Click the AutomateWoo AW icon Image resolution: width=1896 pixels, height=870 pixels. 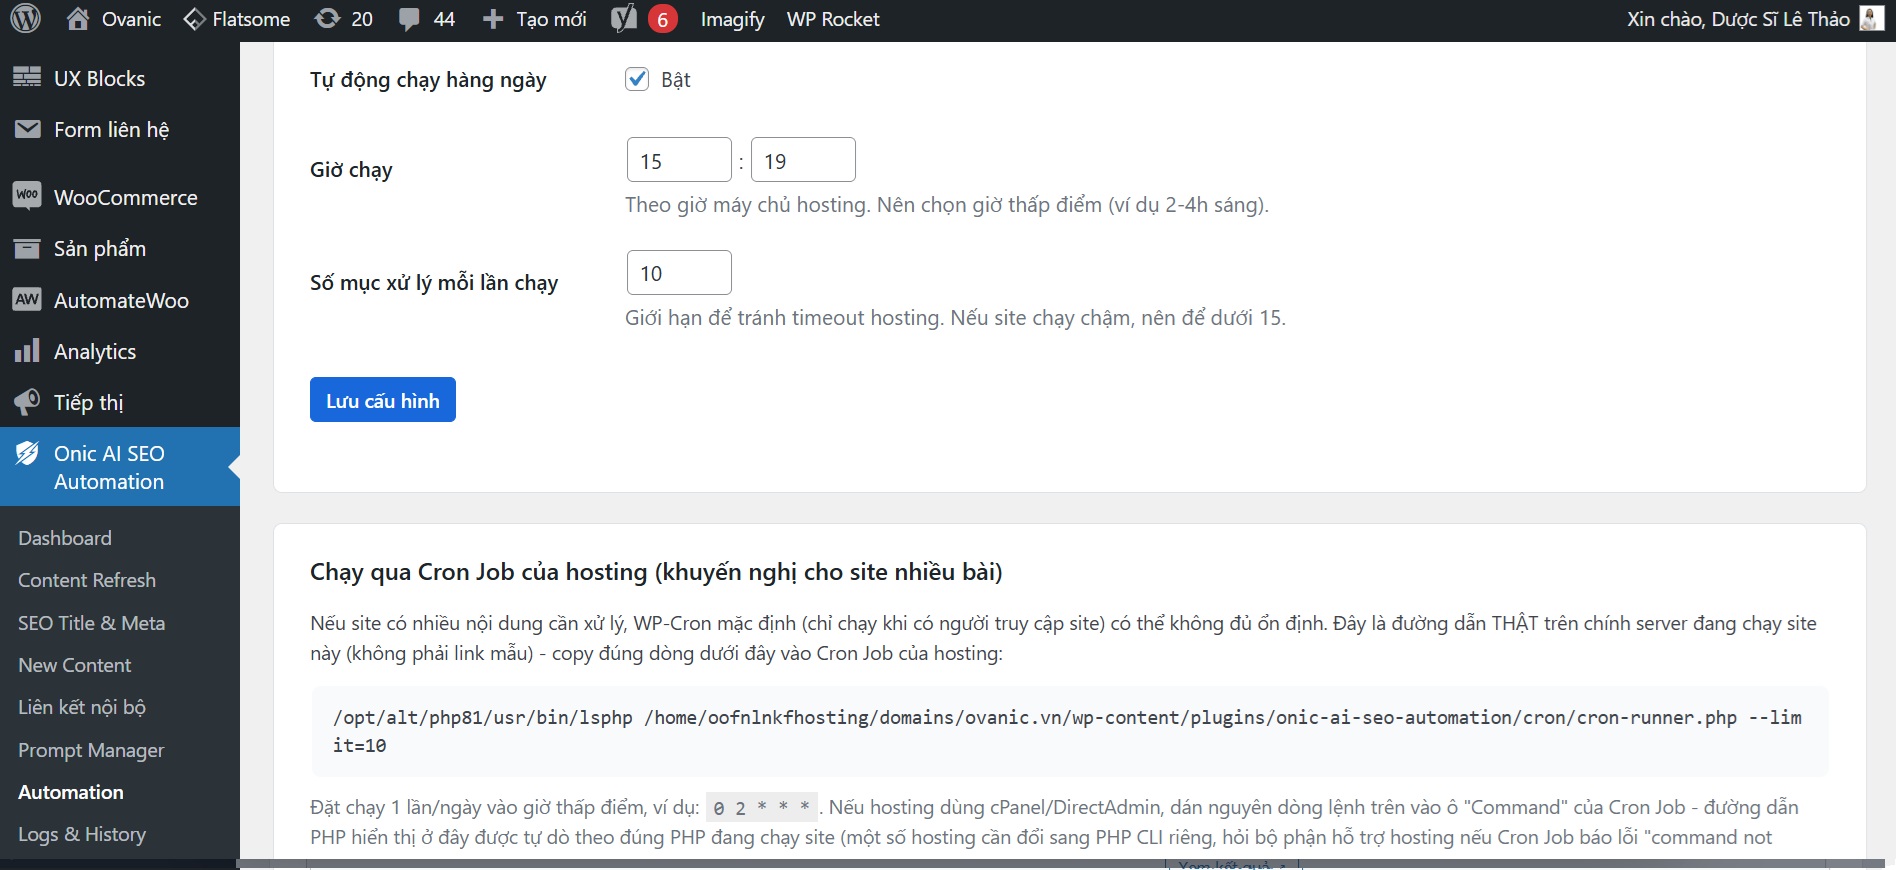coord(27,299)
